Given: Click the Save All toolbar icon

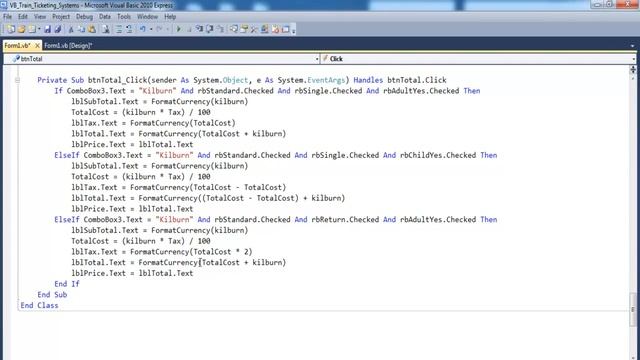Looking at the screenshot, I should click(x=58, y=29).
